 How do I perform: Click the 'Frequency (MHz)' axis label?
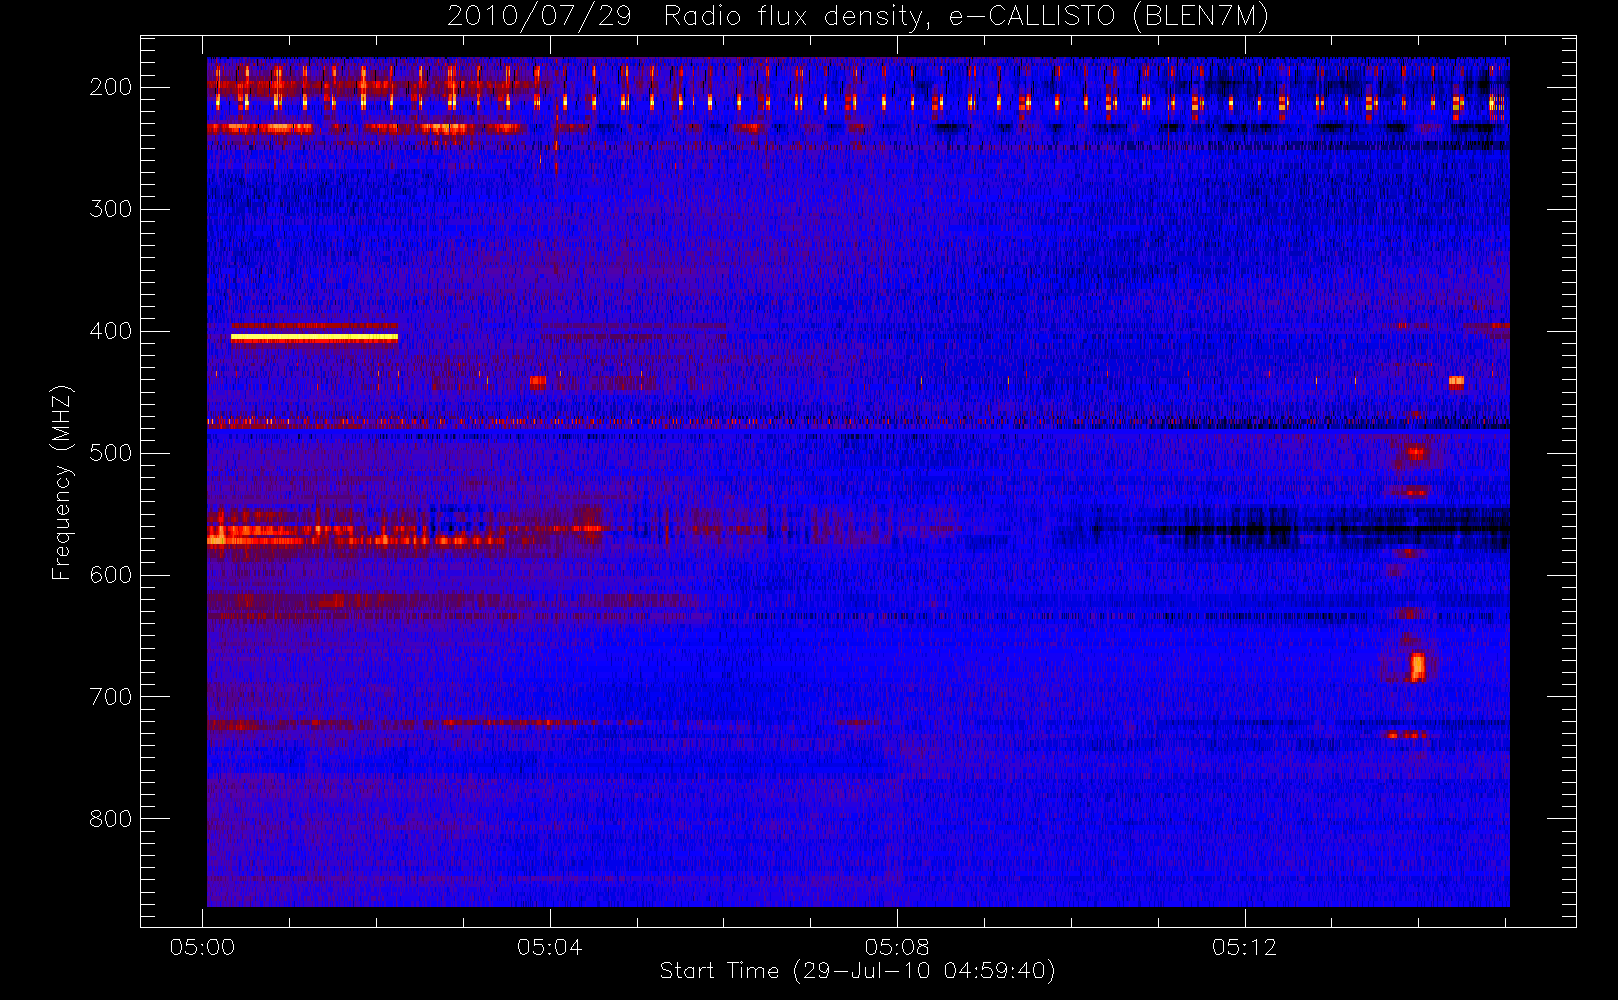(62, 482)
